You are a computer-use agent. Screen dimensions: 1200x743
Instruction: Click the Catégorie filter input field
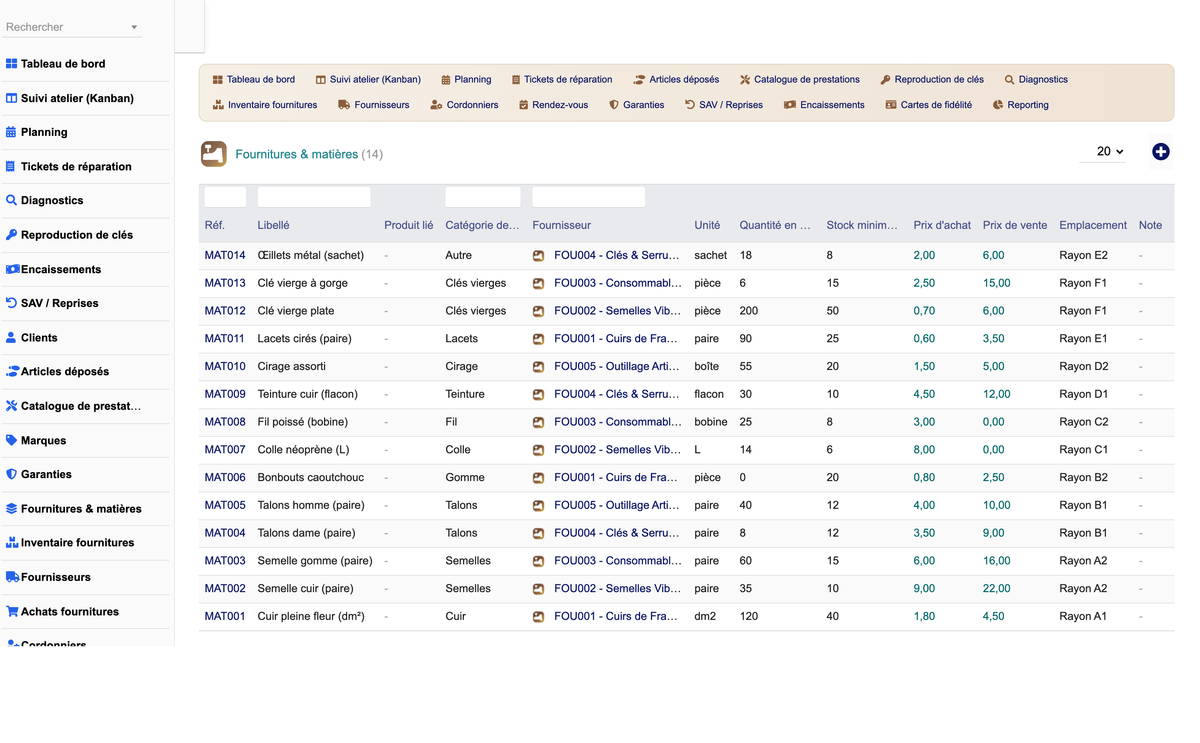tap(483, 197)
